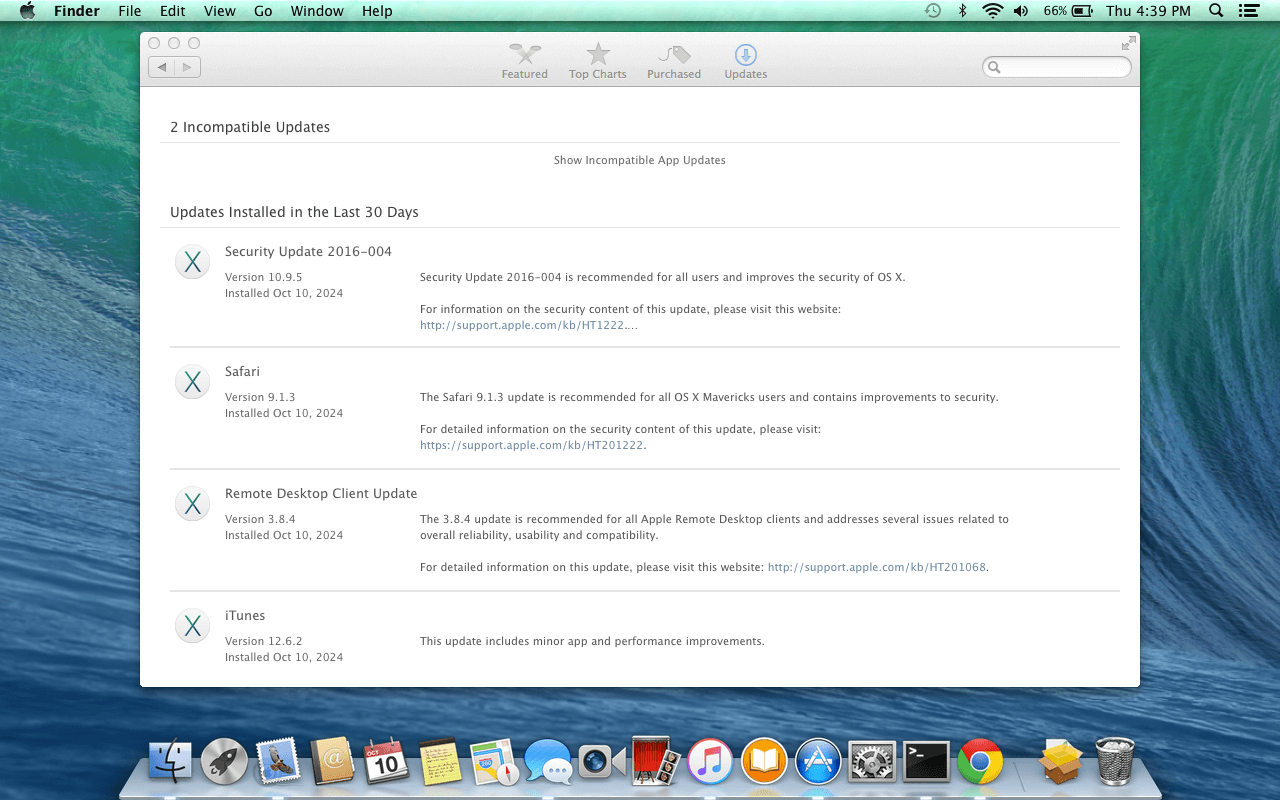Open Launchpad from the Dock
Viewport: 1280px width, 800px height.
224,762
